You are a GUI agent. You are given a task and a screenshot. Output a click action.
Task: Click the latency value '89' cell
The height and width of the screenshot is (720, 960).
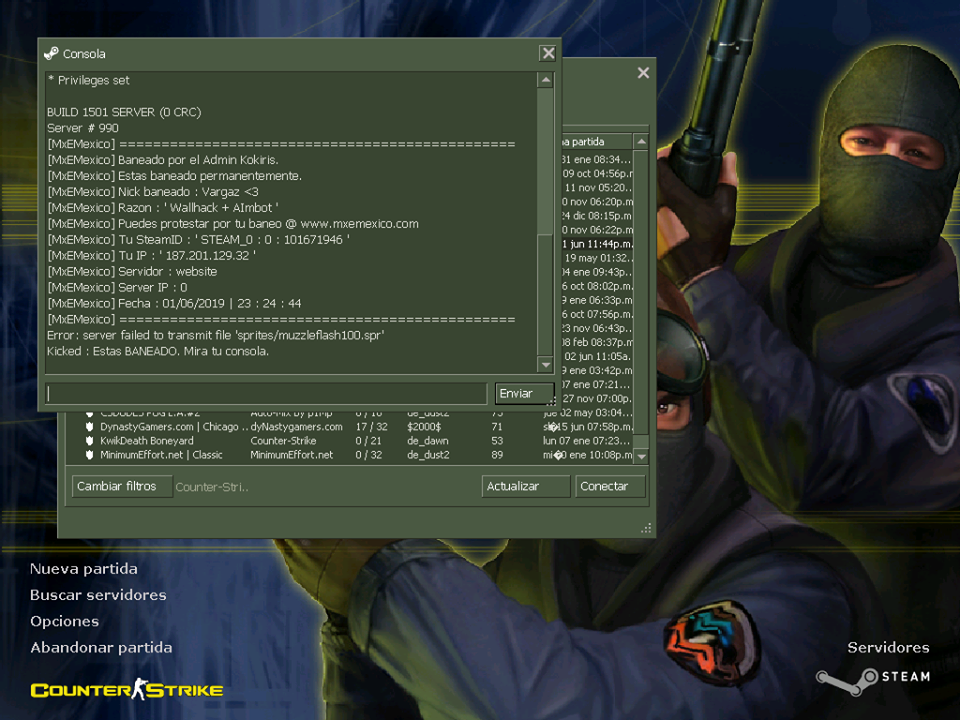tap(497, 455)
